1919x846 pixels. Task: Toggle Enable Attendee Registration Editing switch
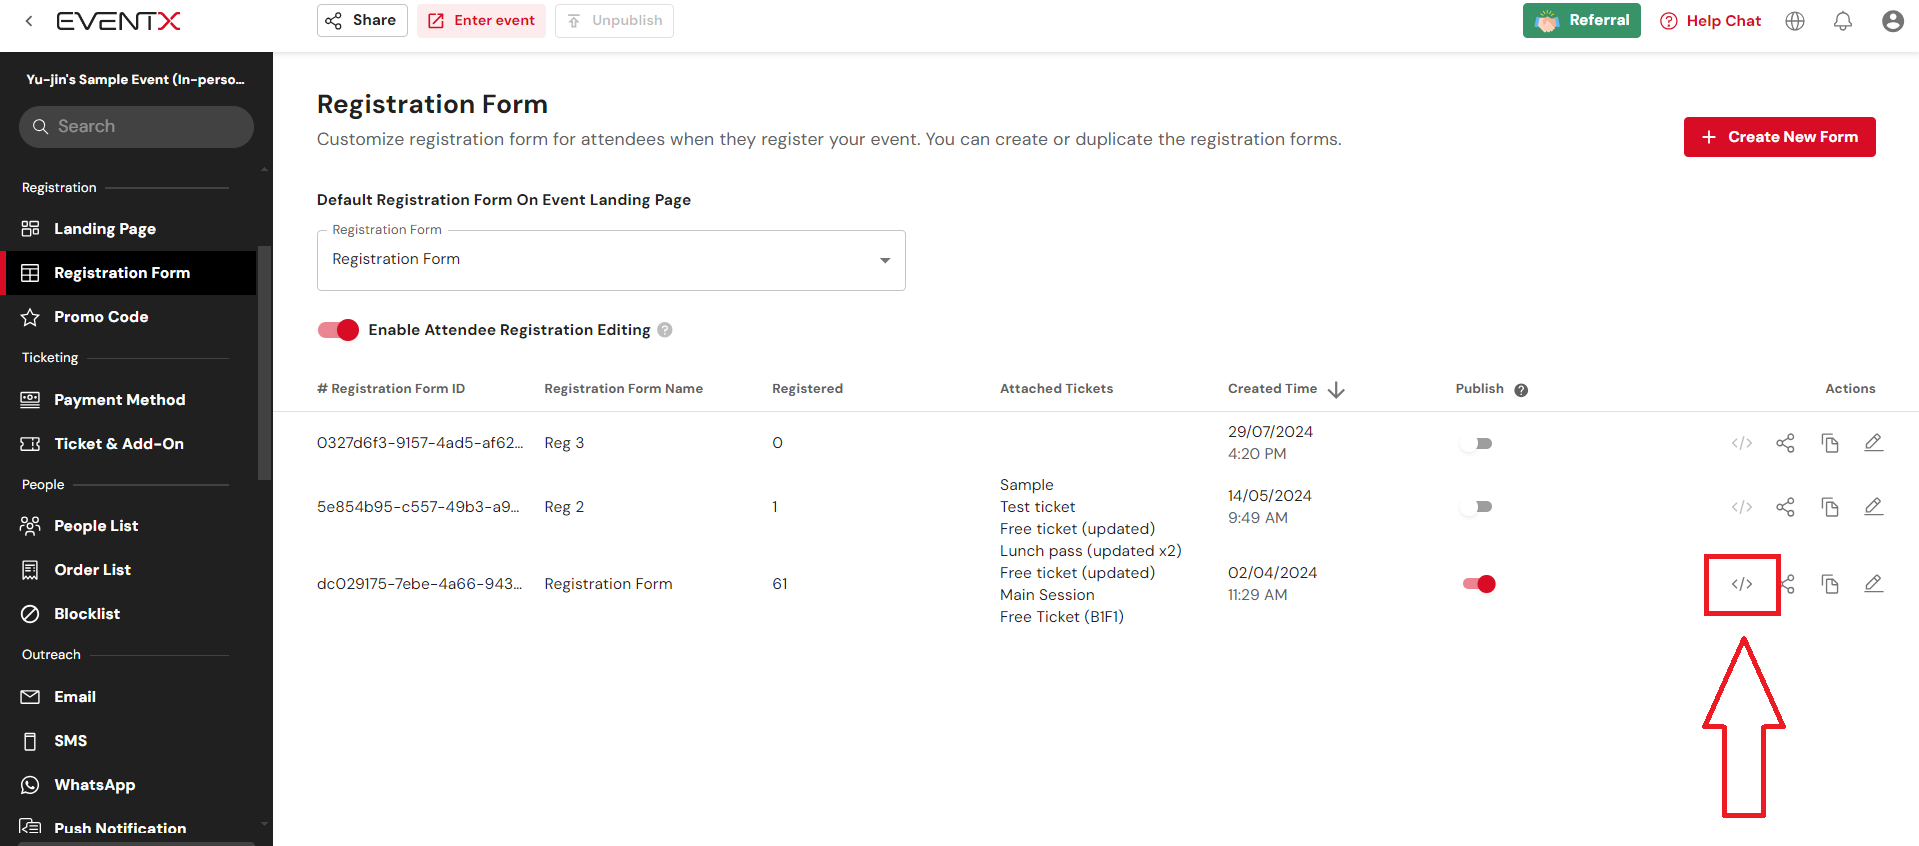coord(338,330)
